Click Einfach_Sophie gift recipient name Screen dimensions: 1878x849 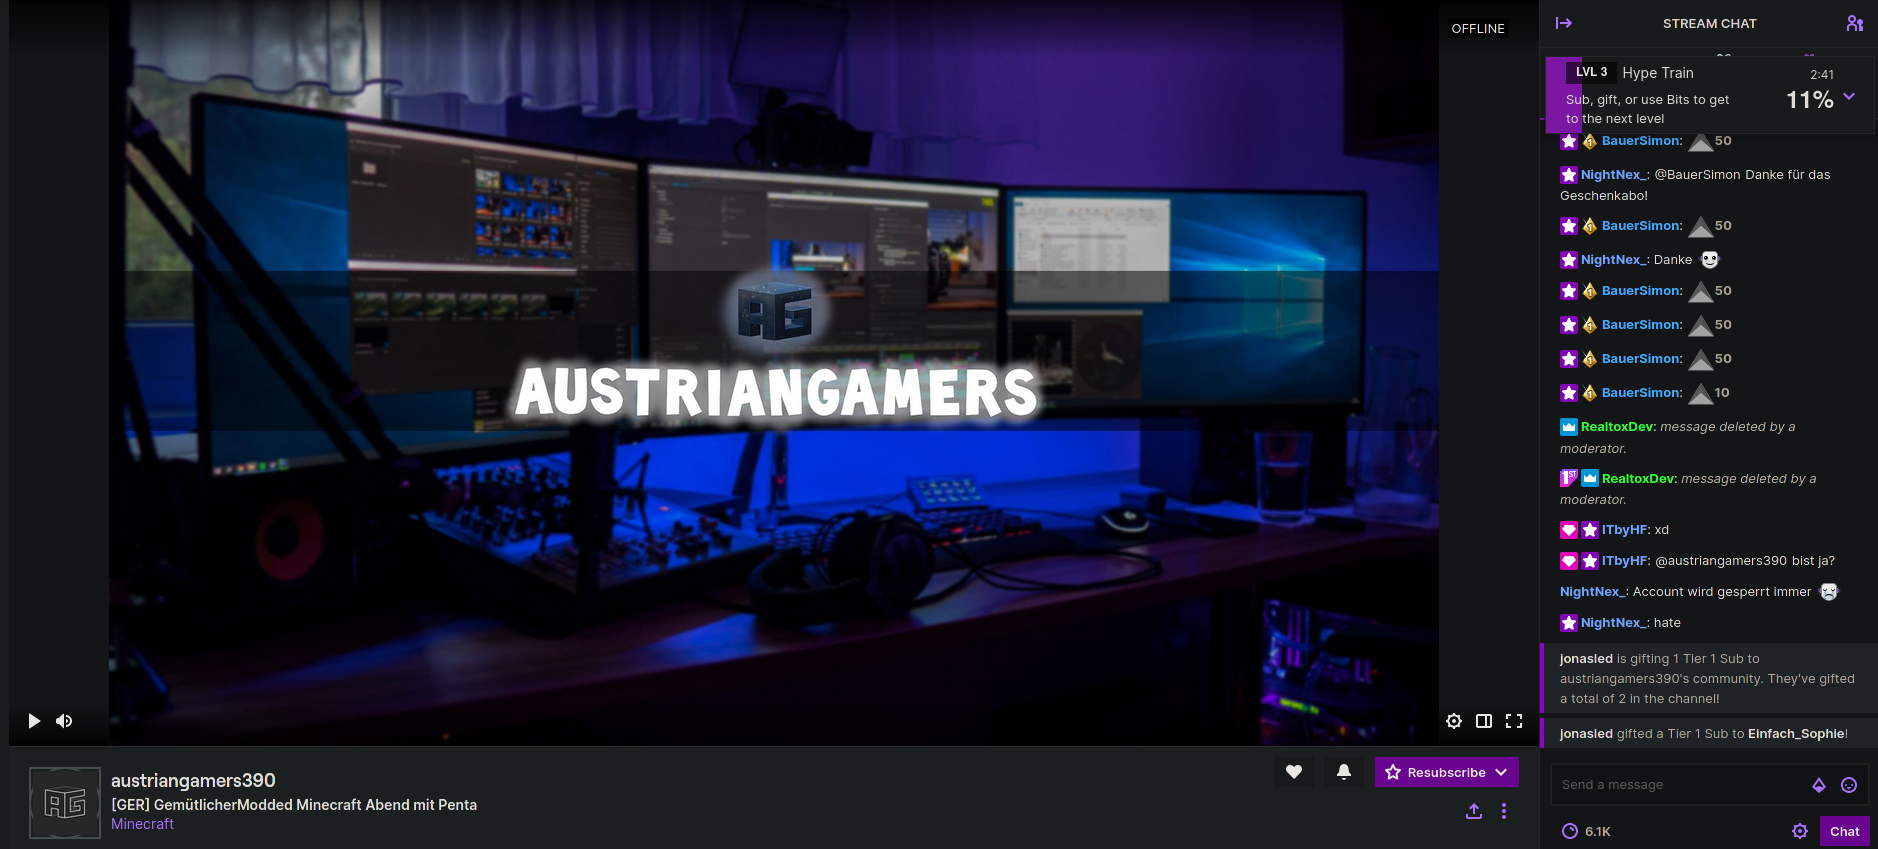click(x=1796, y=734)
